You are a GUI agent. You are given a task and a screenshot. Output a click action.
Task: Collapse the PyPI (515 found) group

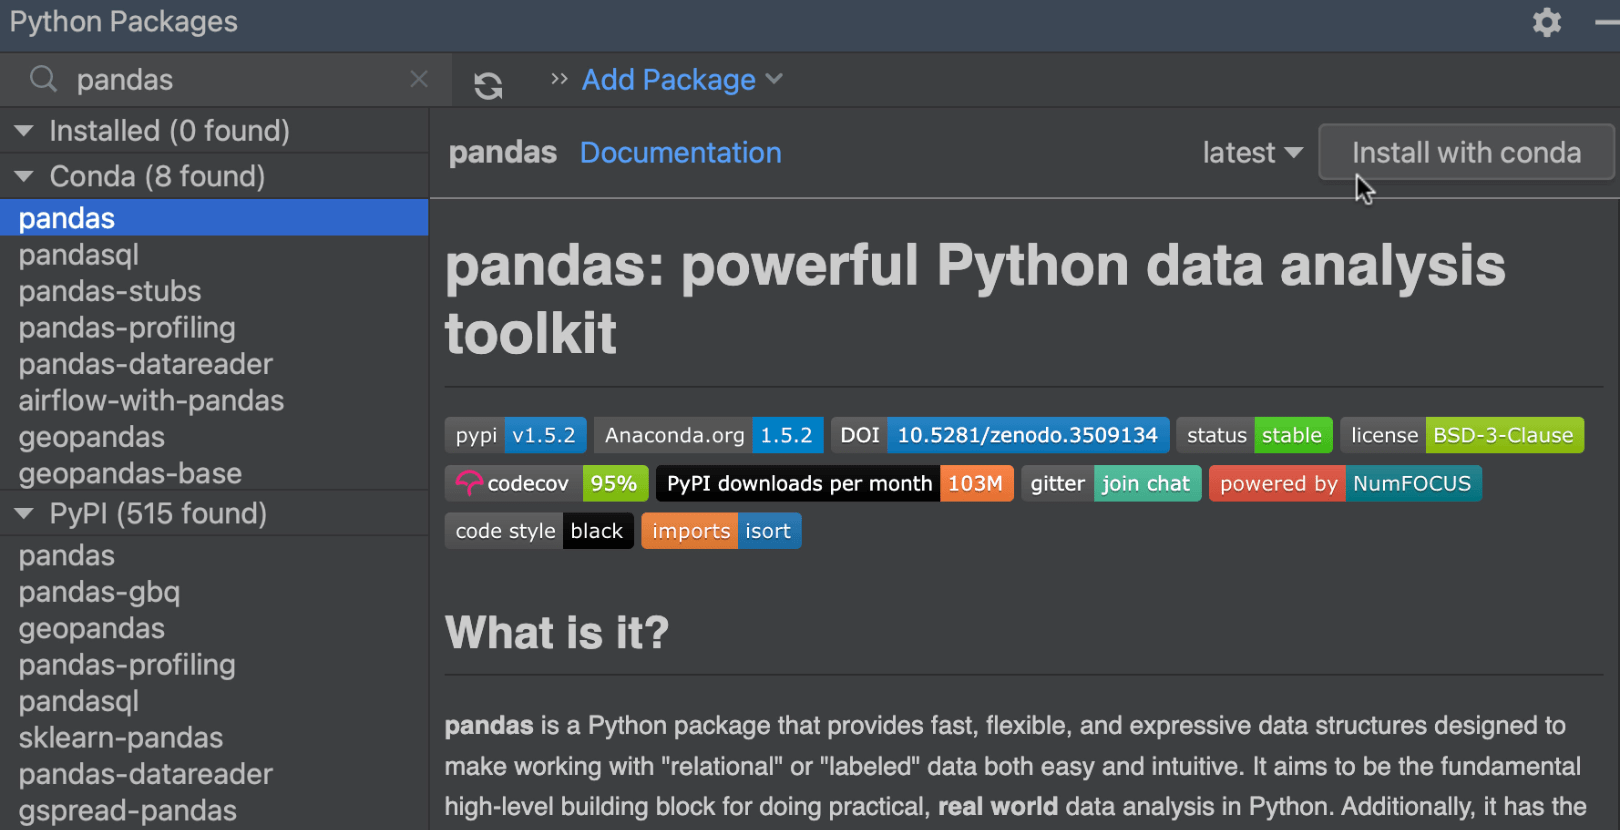[x=24, y=514]
